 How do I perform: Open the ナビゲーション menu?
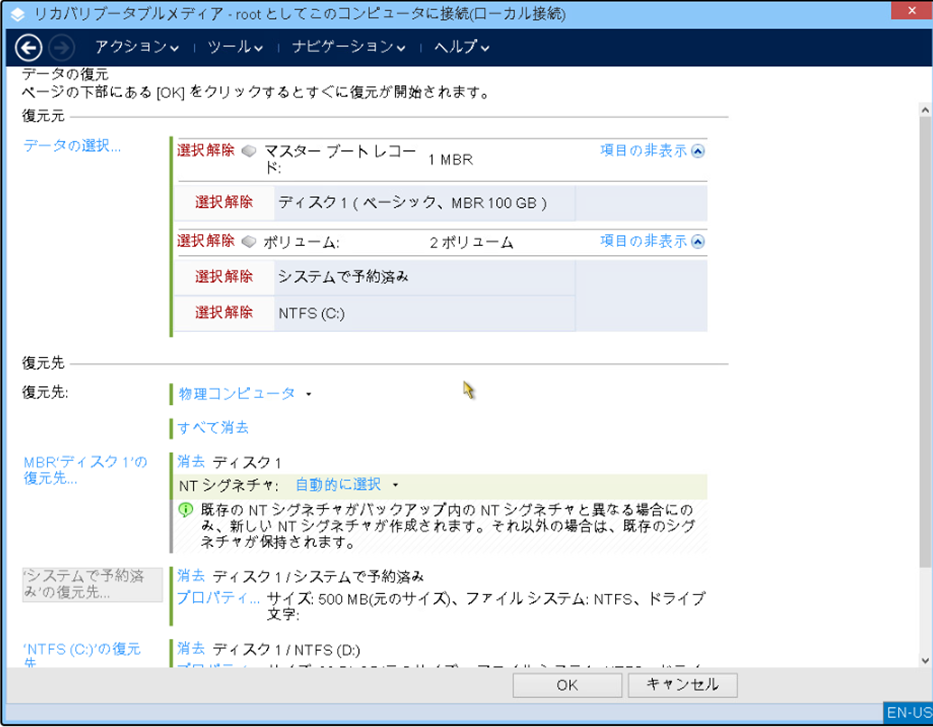pos(349,47)
